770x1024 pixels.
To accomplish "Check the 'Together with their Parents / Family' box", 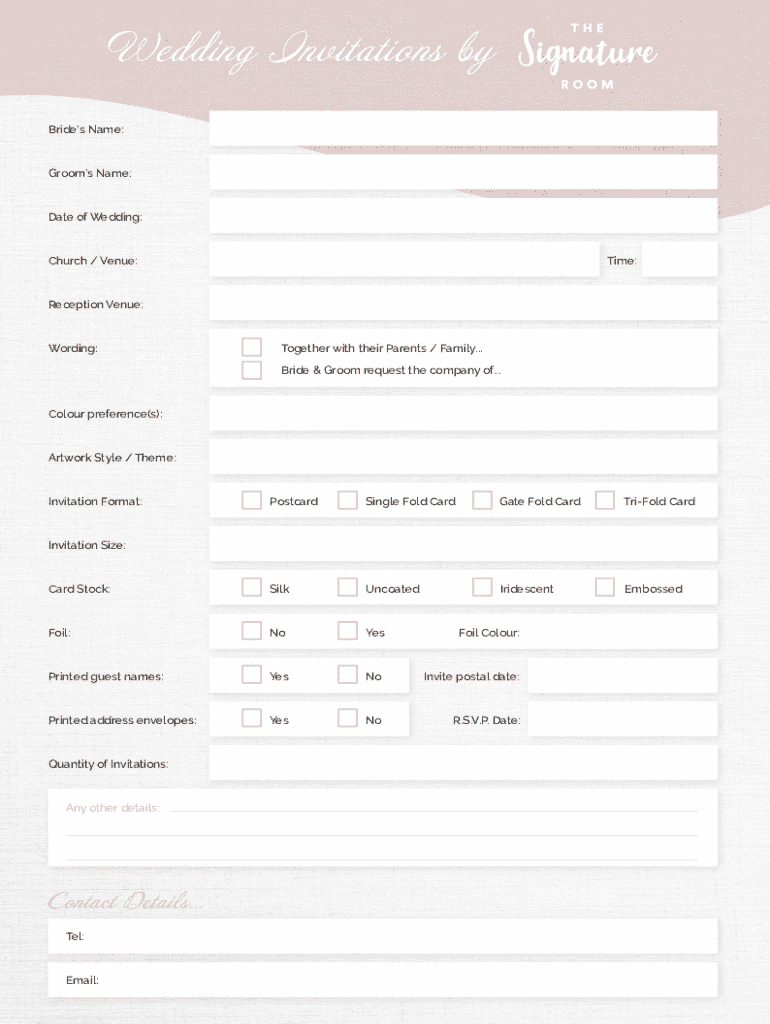I will [252, 347].
